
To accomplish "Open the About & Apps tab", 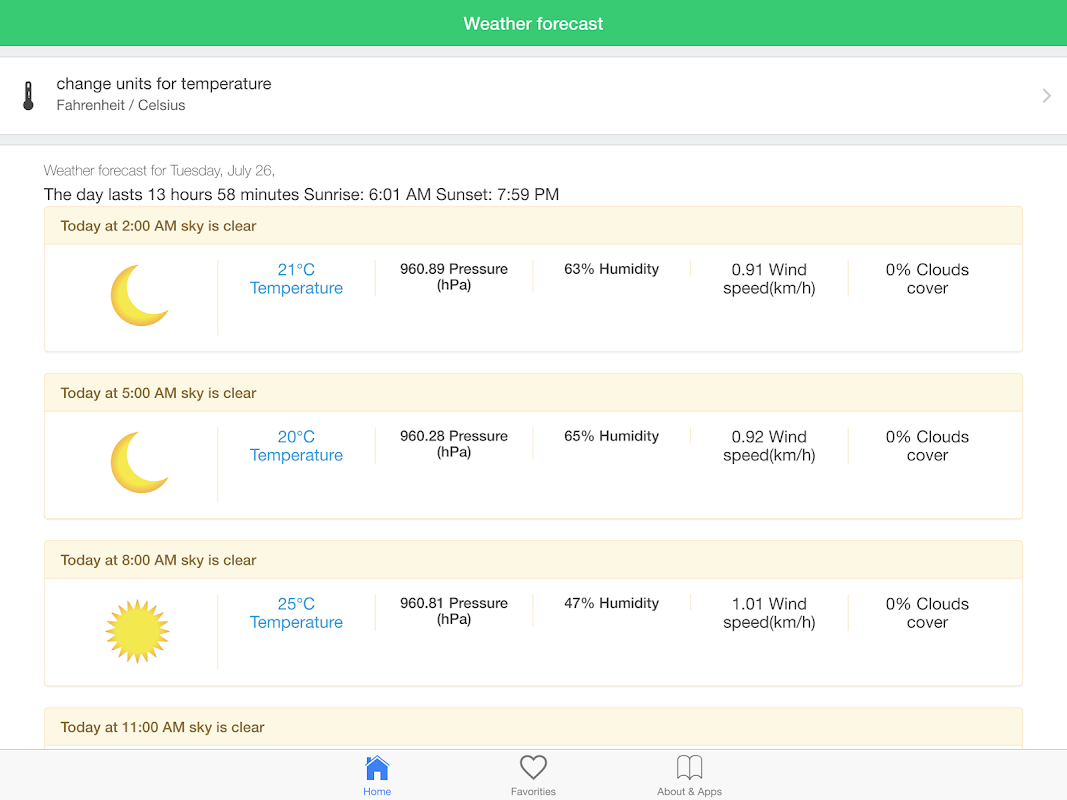I will pyautogui.click(x=689, y=776).
